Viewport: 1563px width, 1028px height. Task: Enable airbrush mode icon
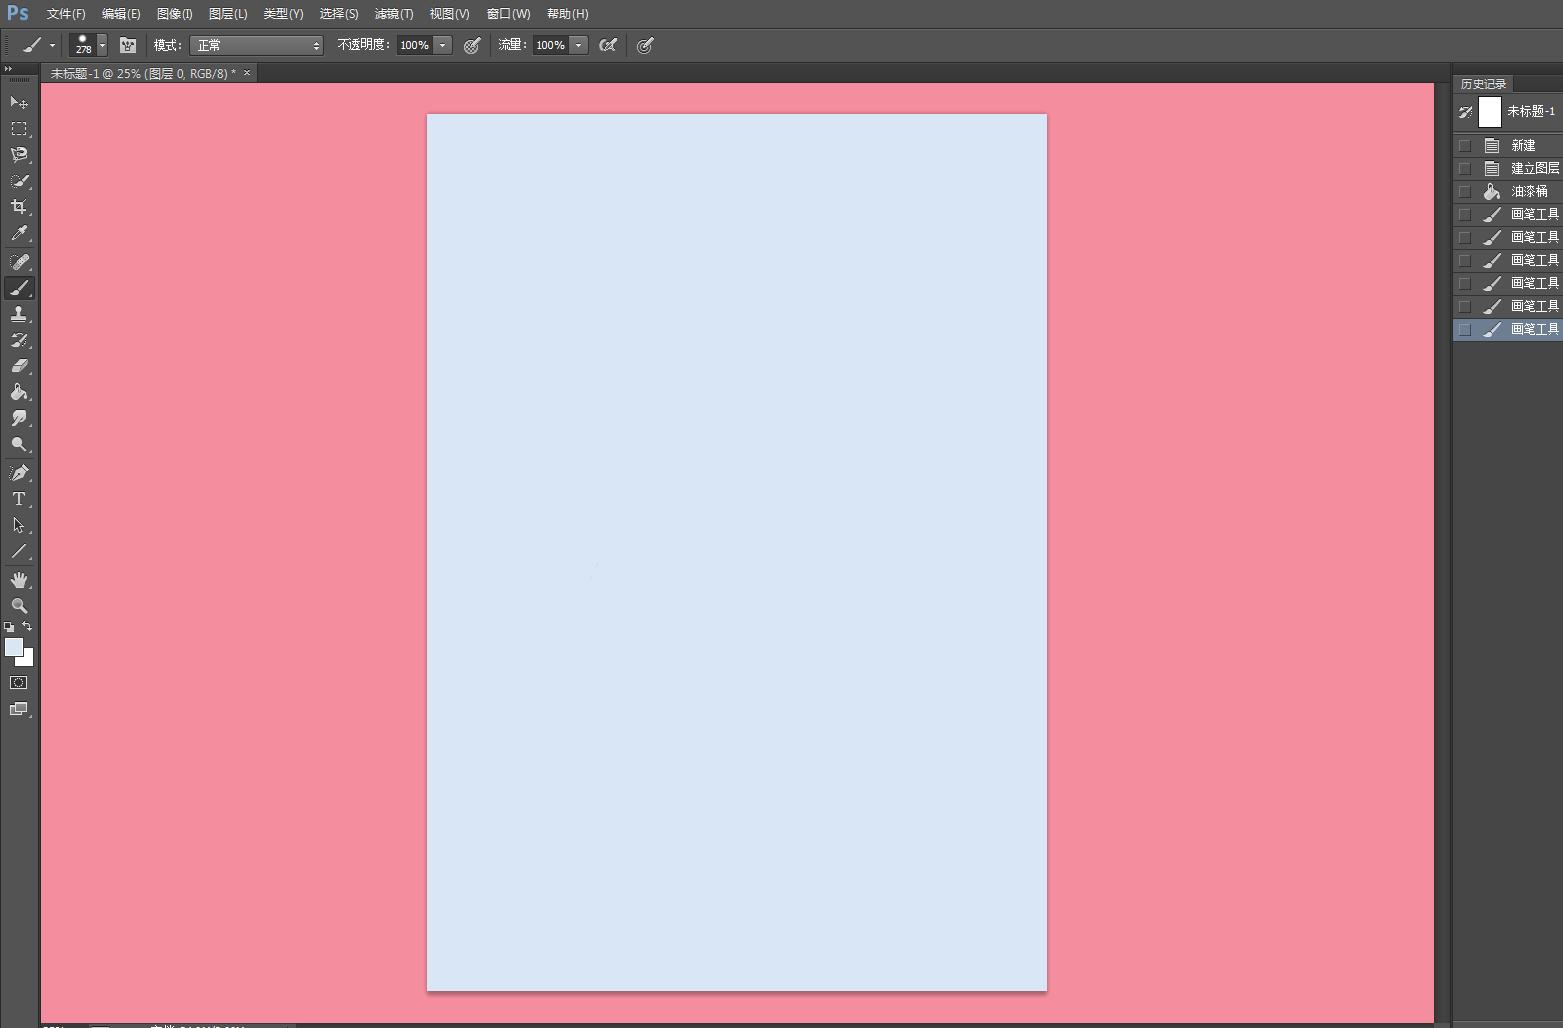tap(607, 45)
